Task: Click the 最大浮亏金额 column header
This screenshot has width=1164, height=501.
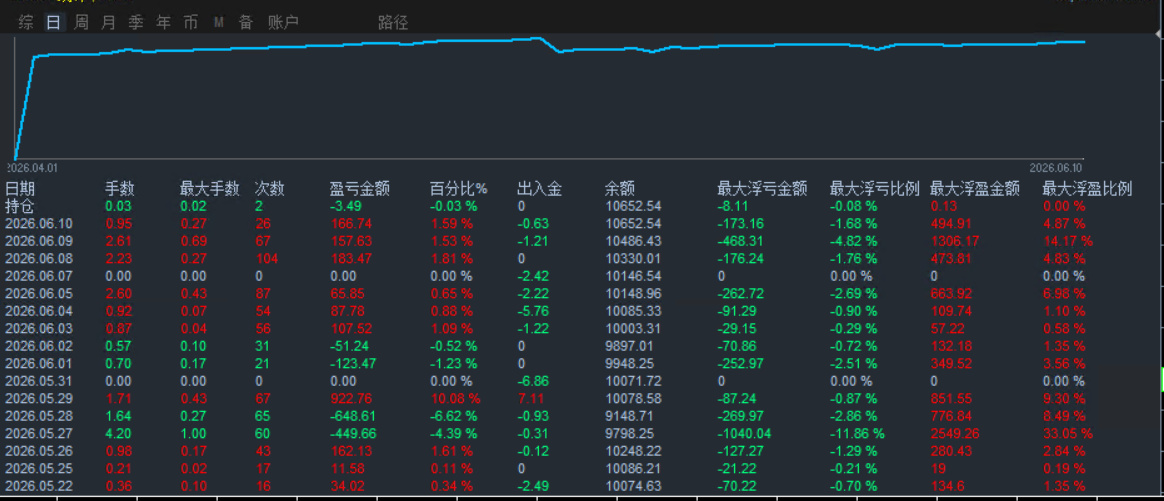Action: pos(762,189)
